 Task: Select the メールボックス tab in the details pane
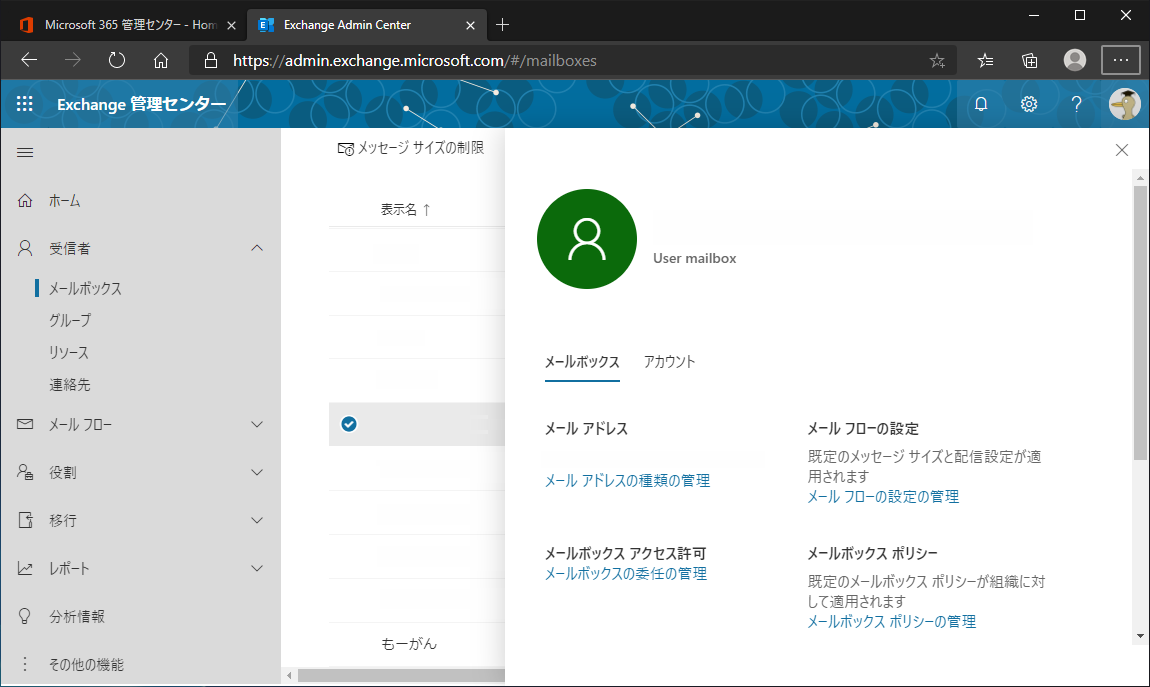tap(582, 362)
